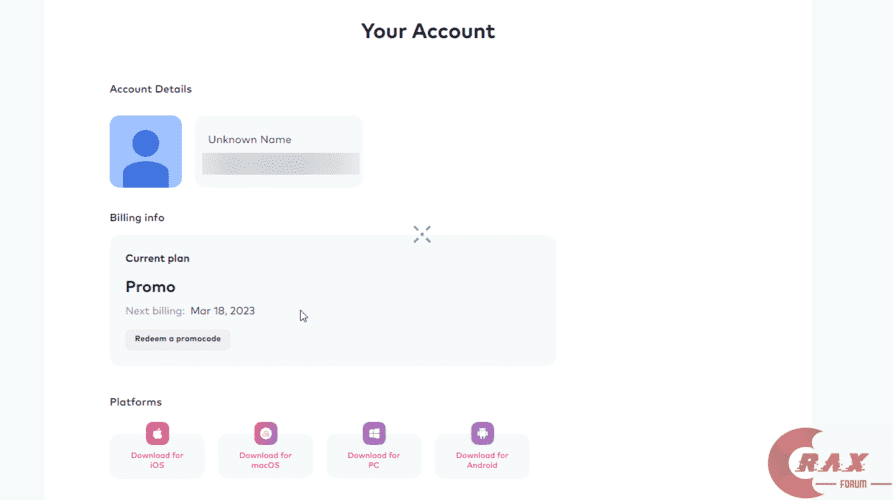Select the Promo plan name
Screen dimensions: 893x500
coord(150,287)
